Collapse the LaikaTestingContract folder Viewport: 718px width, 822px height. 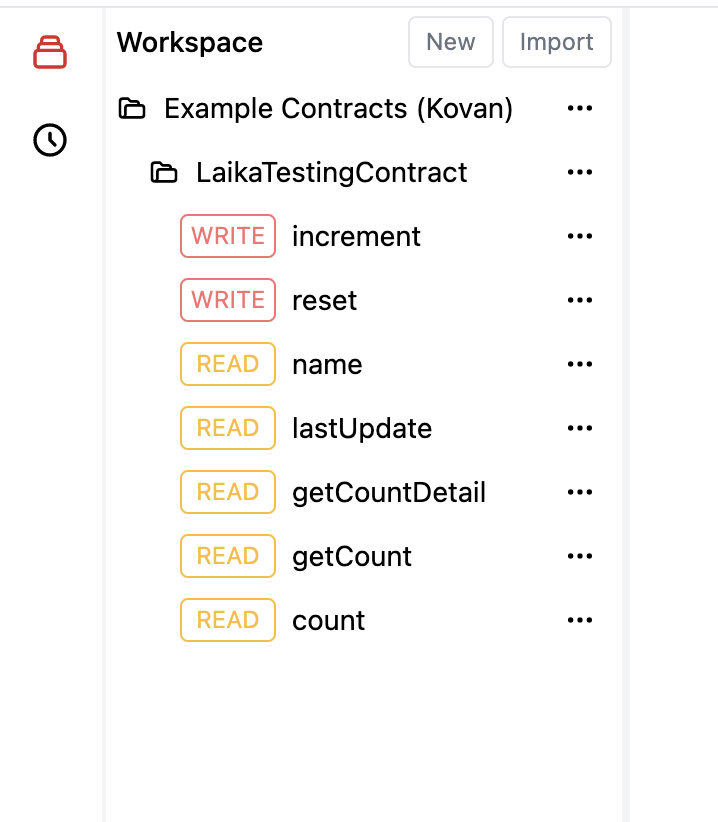pyautogui.click(x=163, y=173)
